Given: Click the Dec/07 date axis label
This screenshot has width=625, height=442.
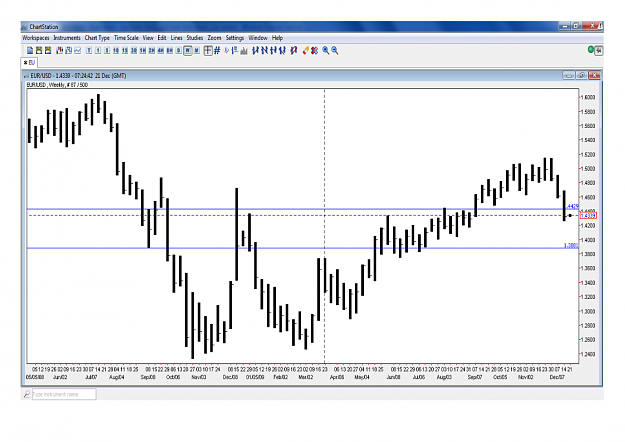Looking at the screenshot, I should pyautogui.click(x=557, y=377).
